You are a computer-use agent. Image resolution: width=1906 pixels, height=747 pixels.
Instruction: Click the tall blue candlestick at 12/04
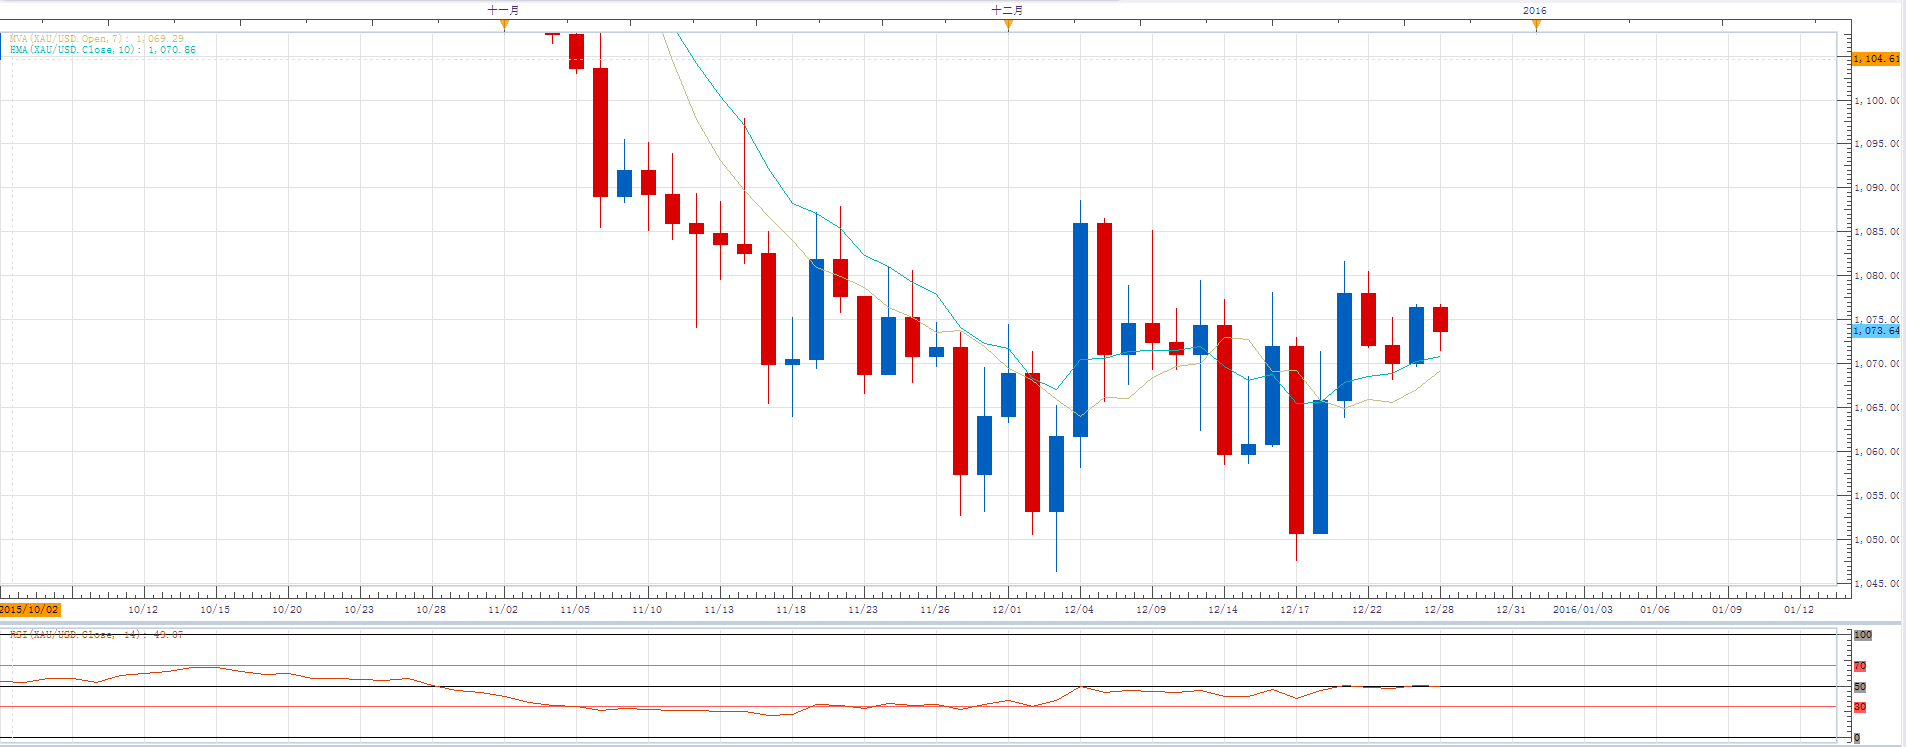click(1080, 330)
